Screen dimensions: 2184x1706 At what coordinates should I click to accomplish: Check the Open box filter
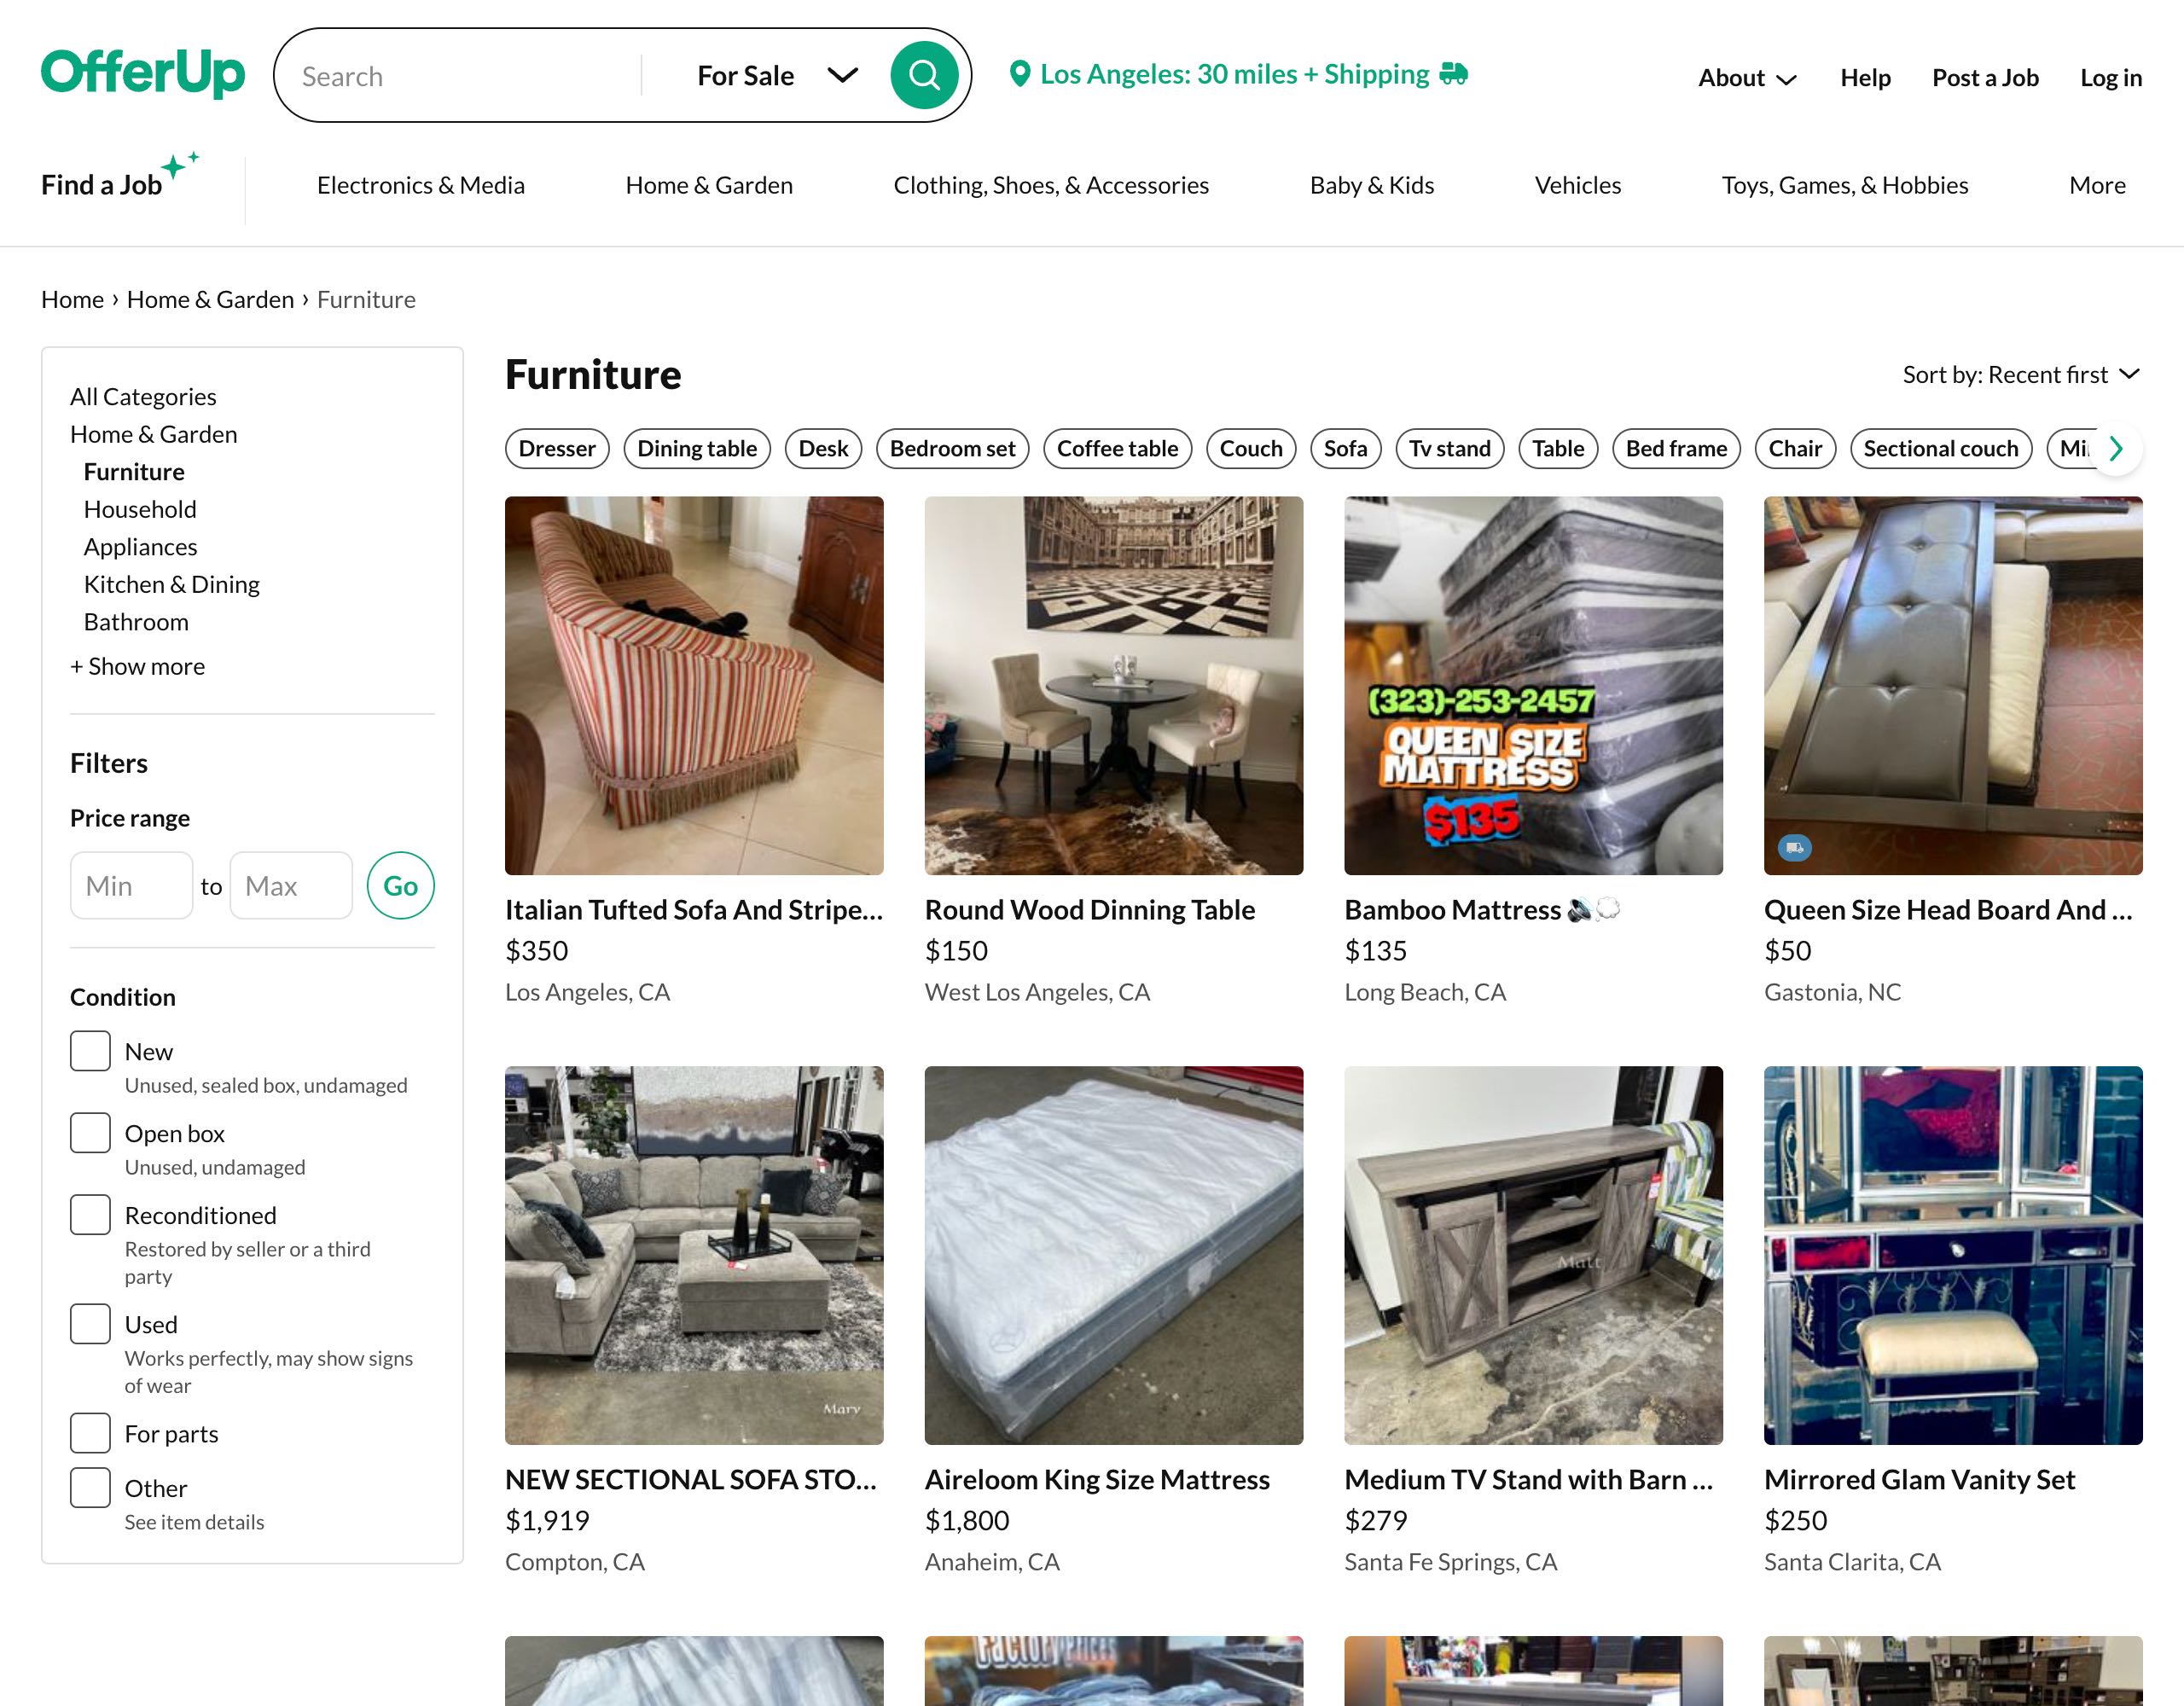pos(89,1133)
